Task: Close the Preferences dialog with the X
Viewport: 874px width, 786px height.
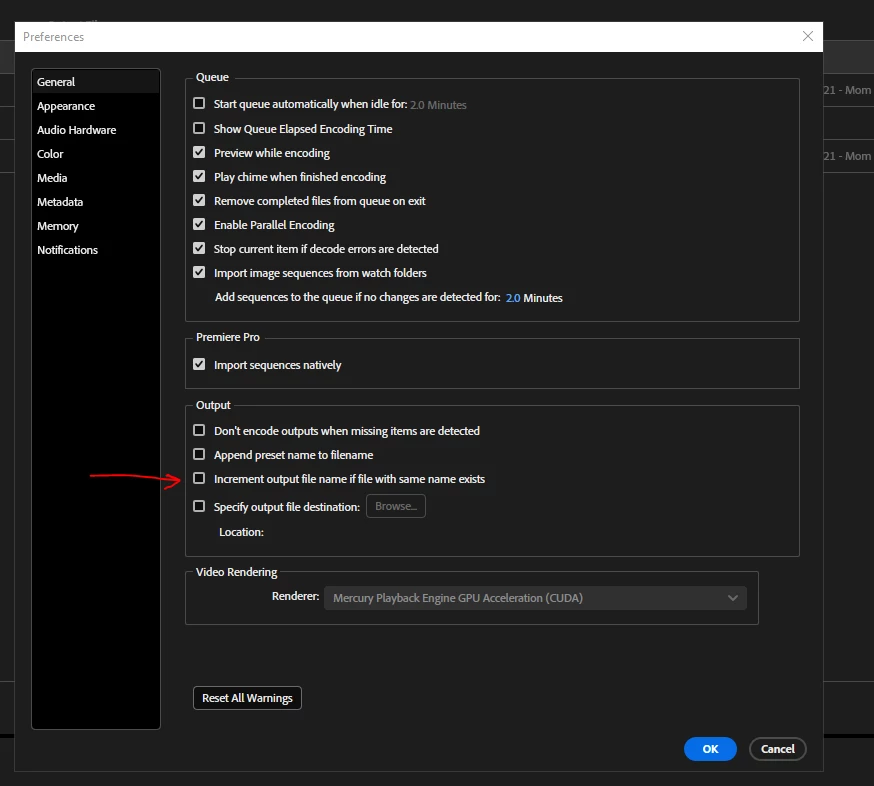Action: tap(807, 36)
